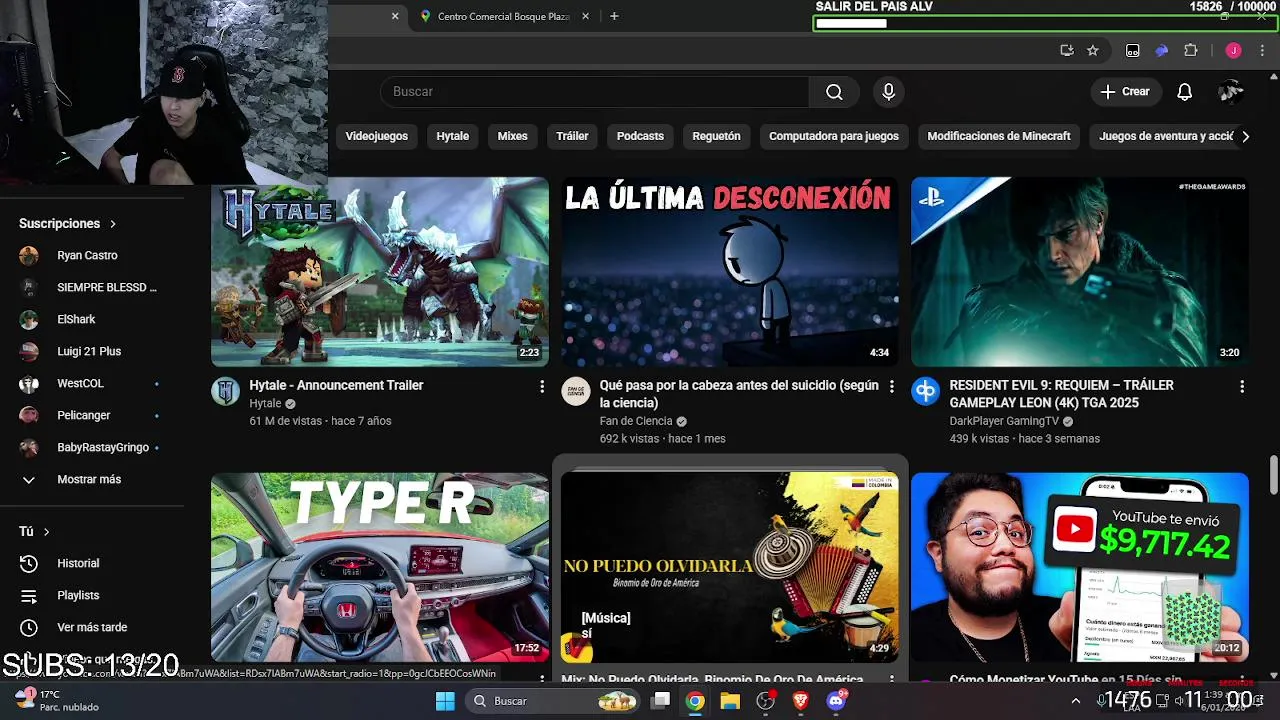The image size is (1280, 720).
Task: Open more options for Resident Evil 9 video
Action: point(1242,386)
